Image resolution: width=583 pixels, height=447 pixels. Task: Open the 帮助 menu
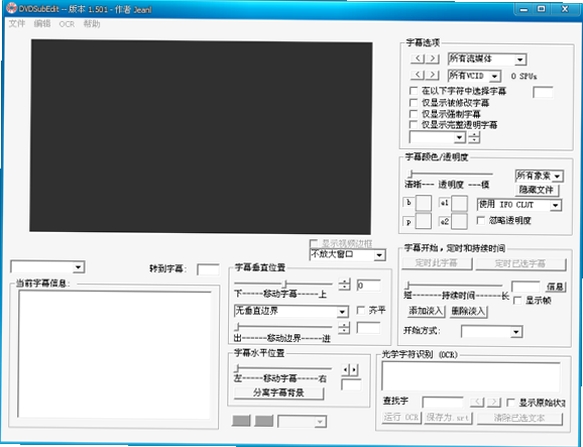(x=91, y=24)
